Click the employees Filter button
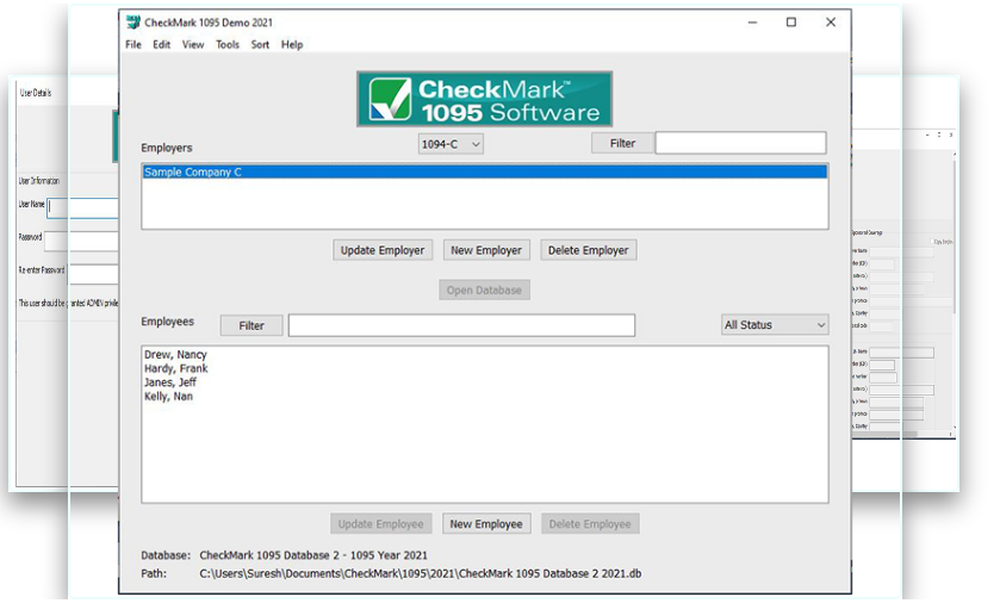 (x=251, y=326)
